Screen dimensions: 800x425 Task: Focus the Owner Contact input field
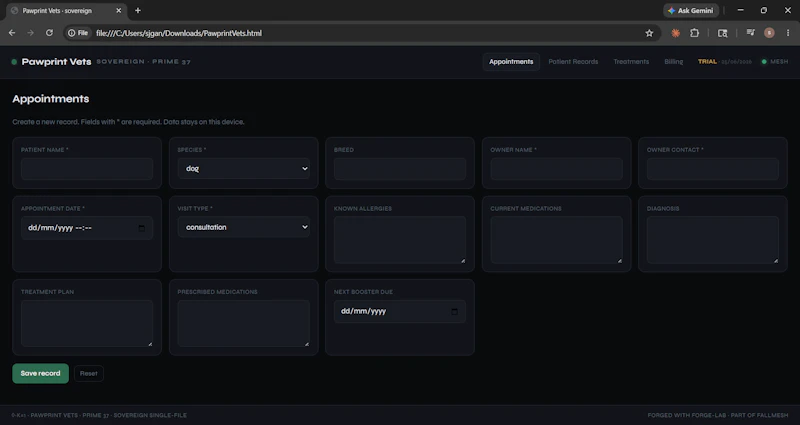713,169
